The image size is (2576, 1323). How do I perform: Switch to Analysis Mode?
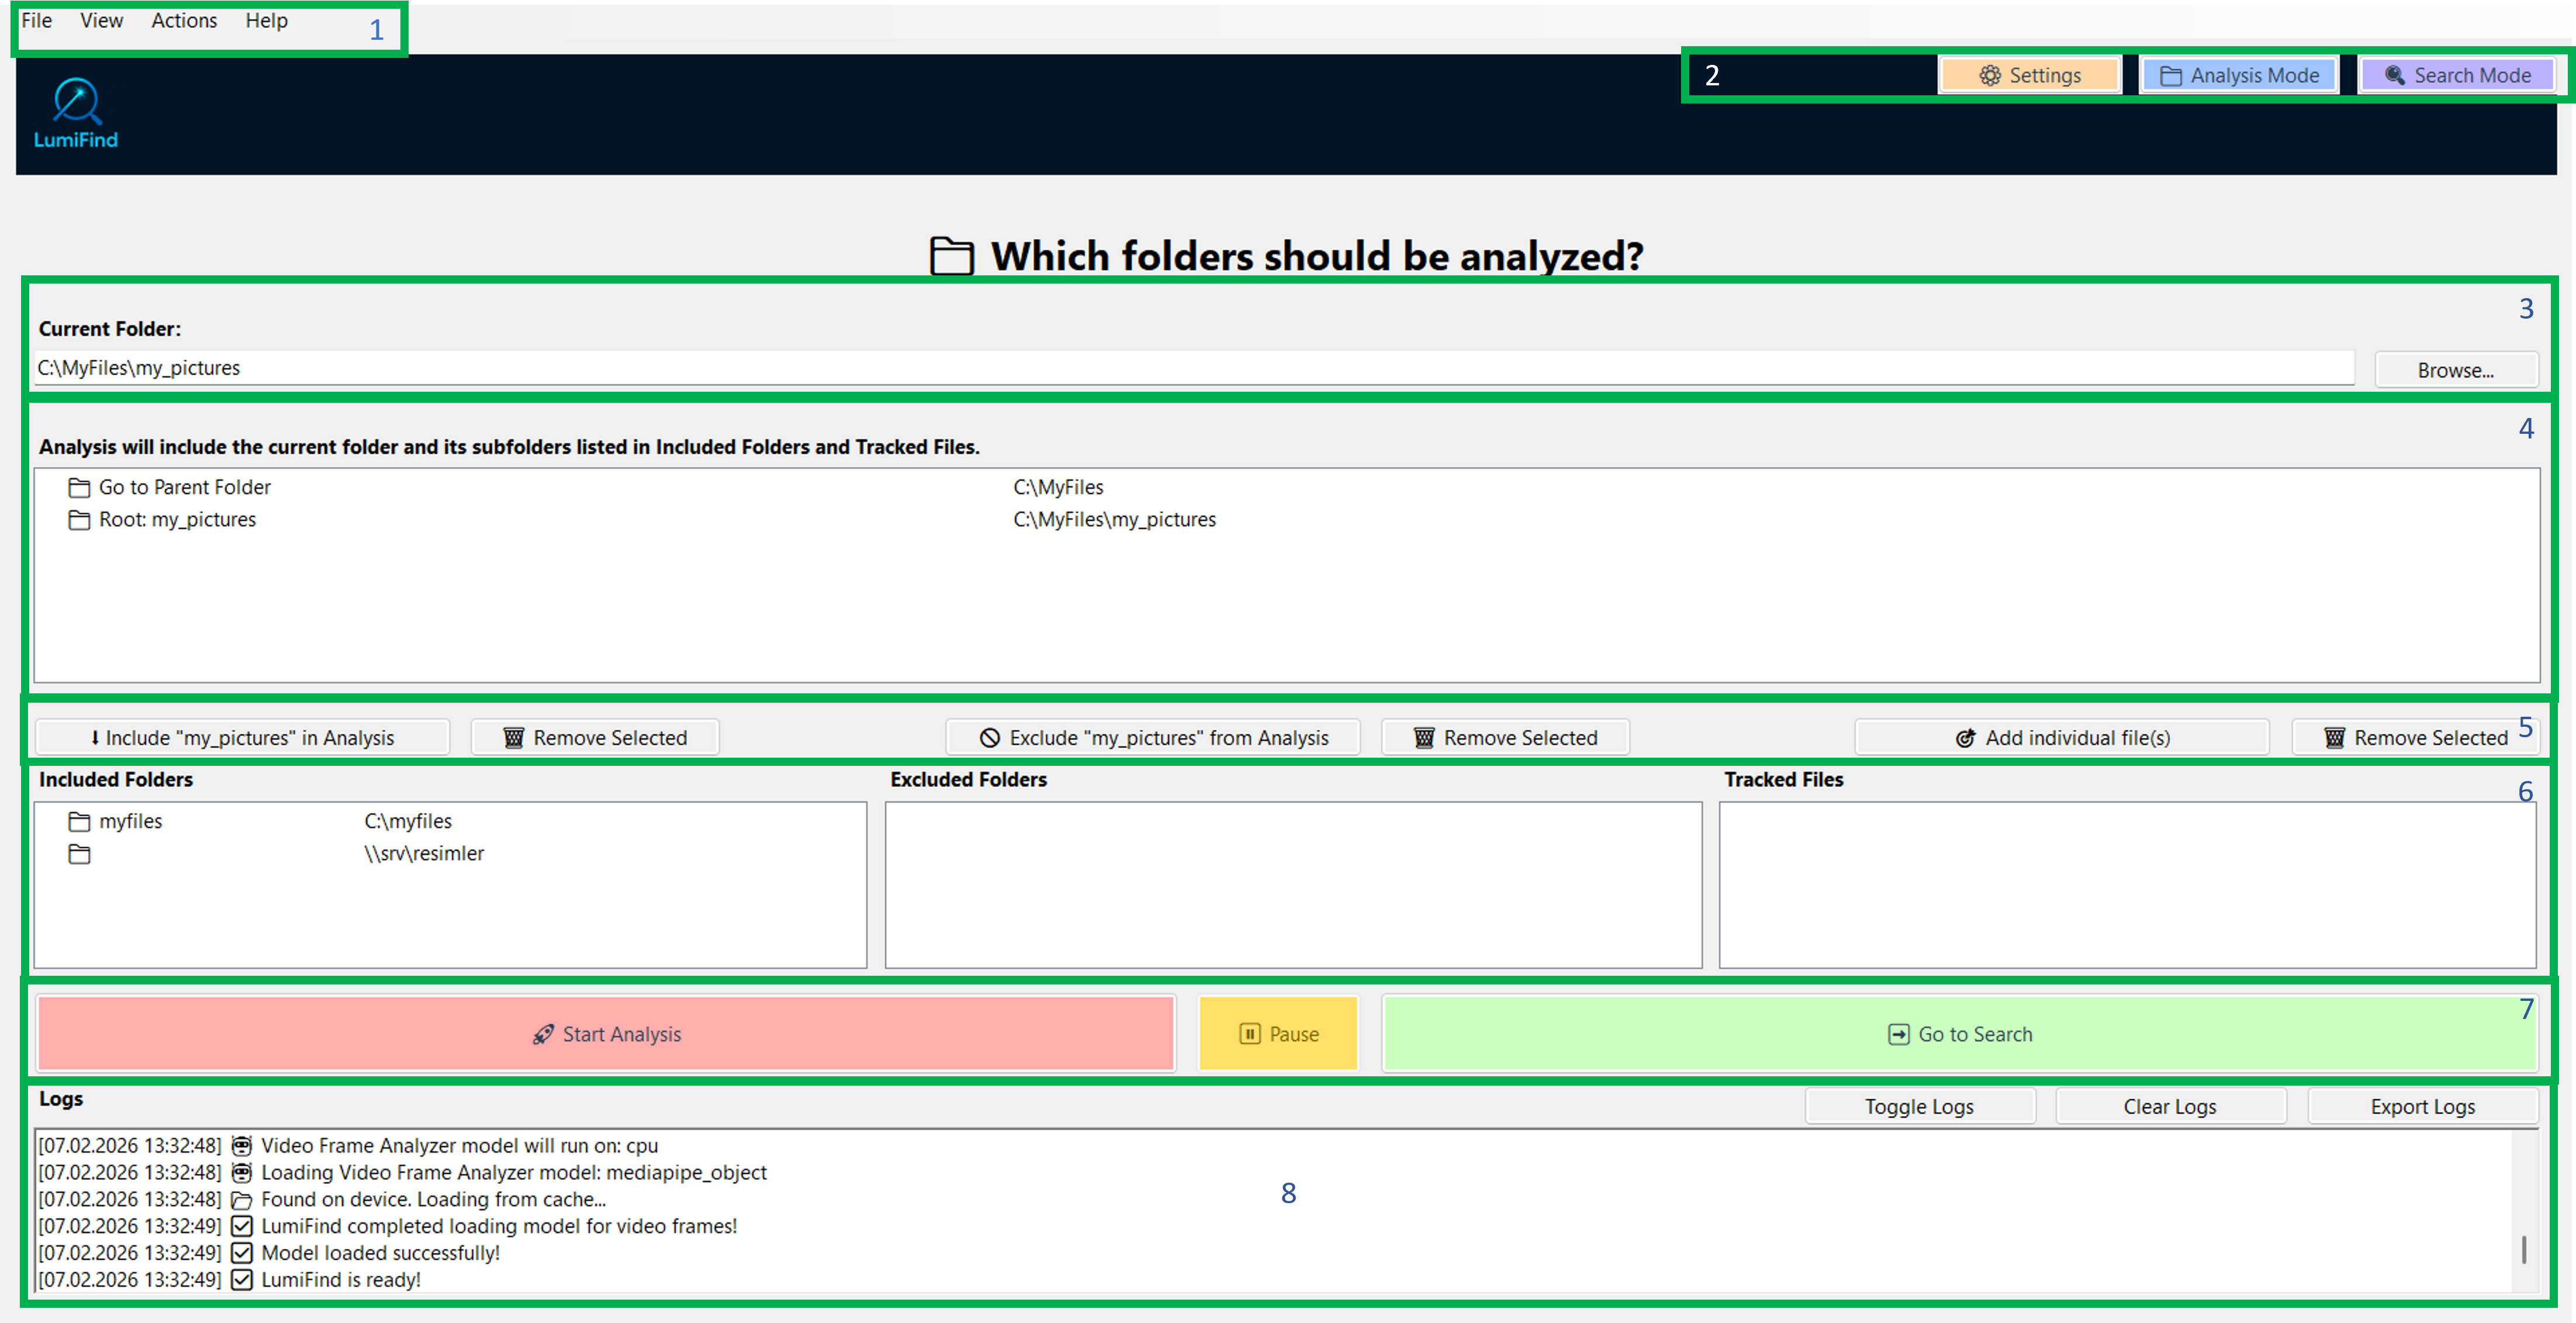point(2238,75)
